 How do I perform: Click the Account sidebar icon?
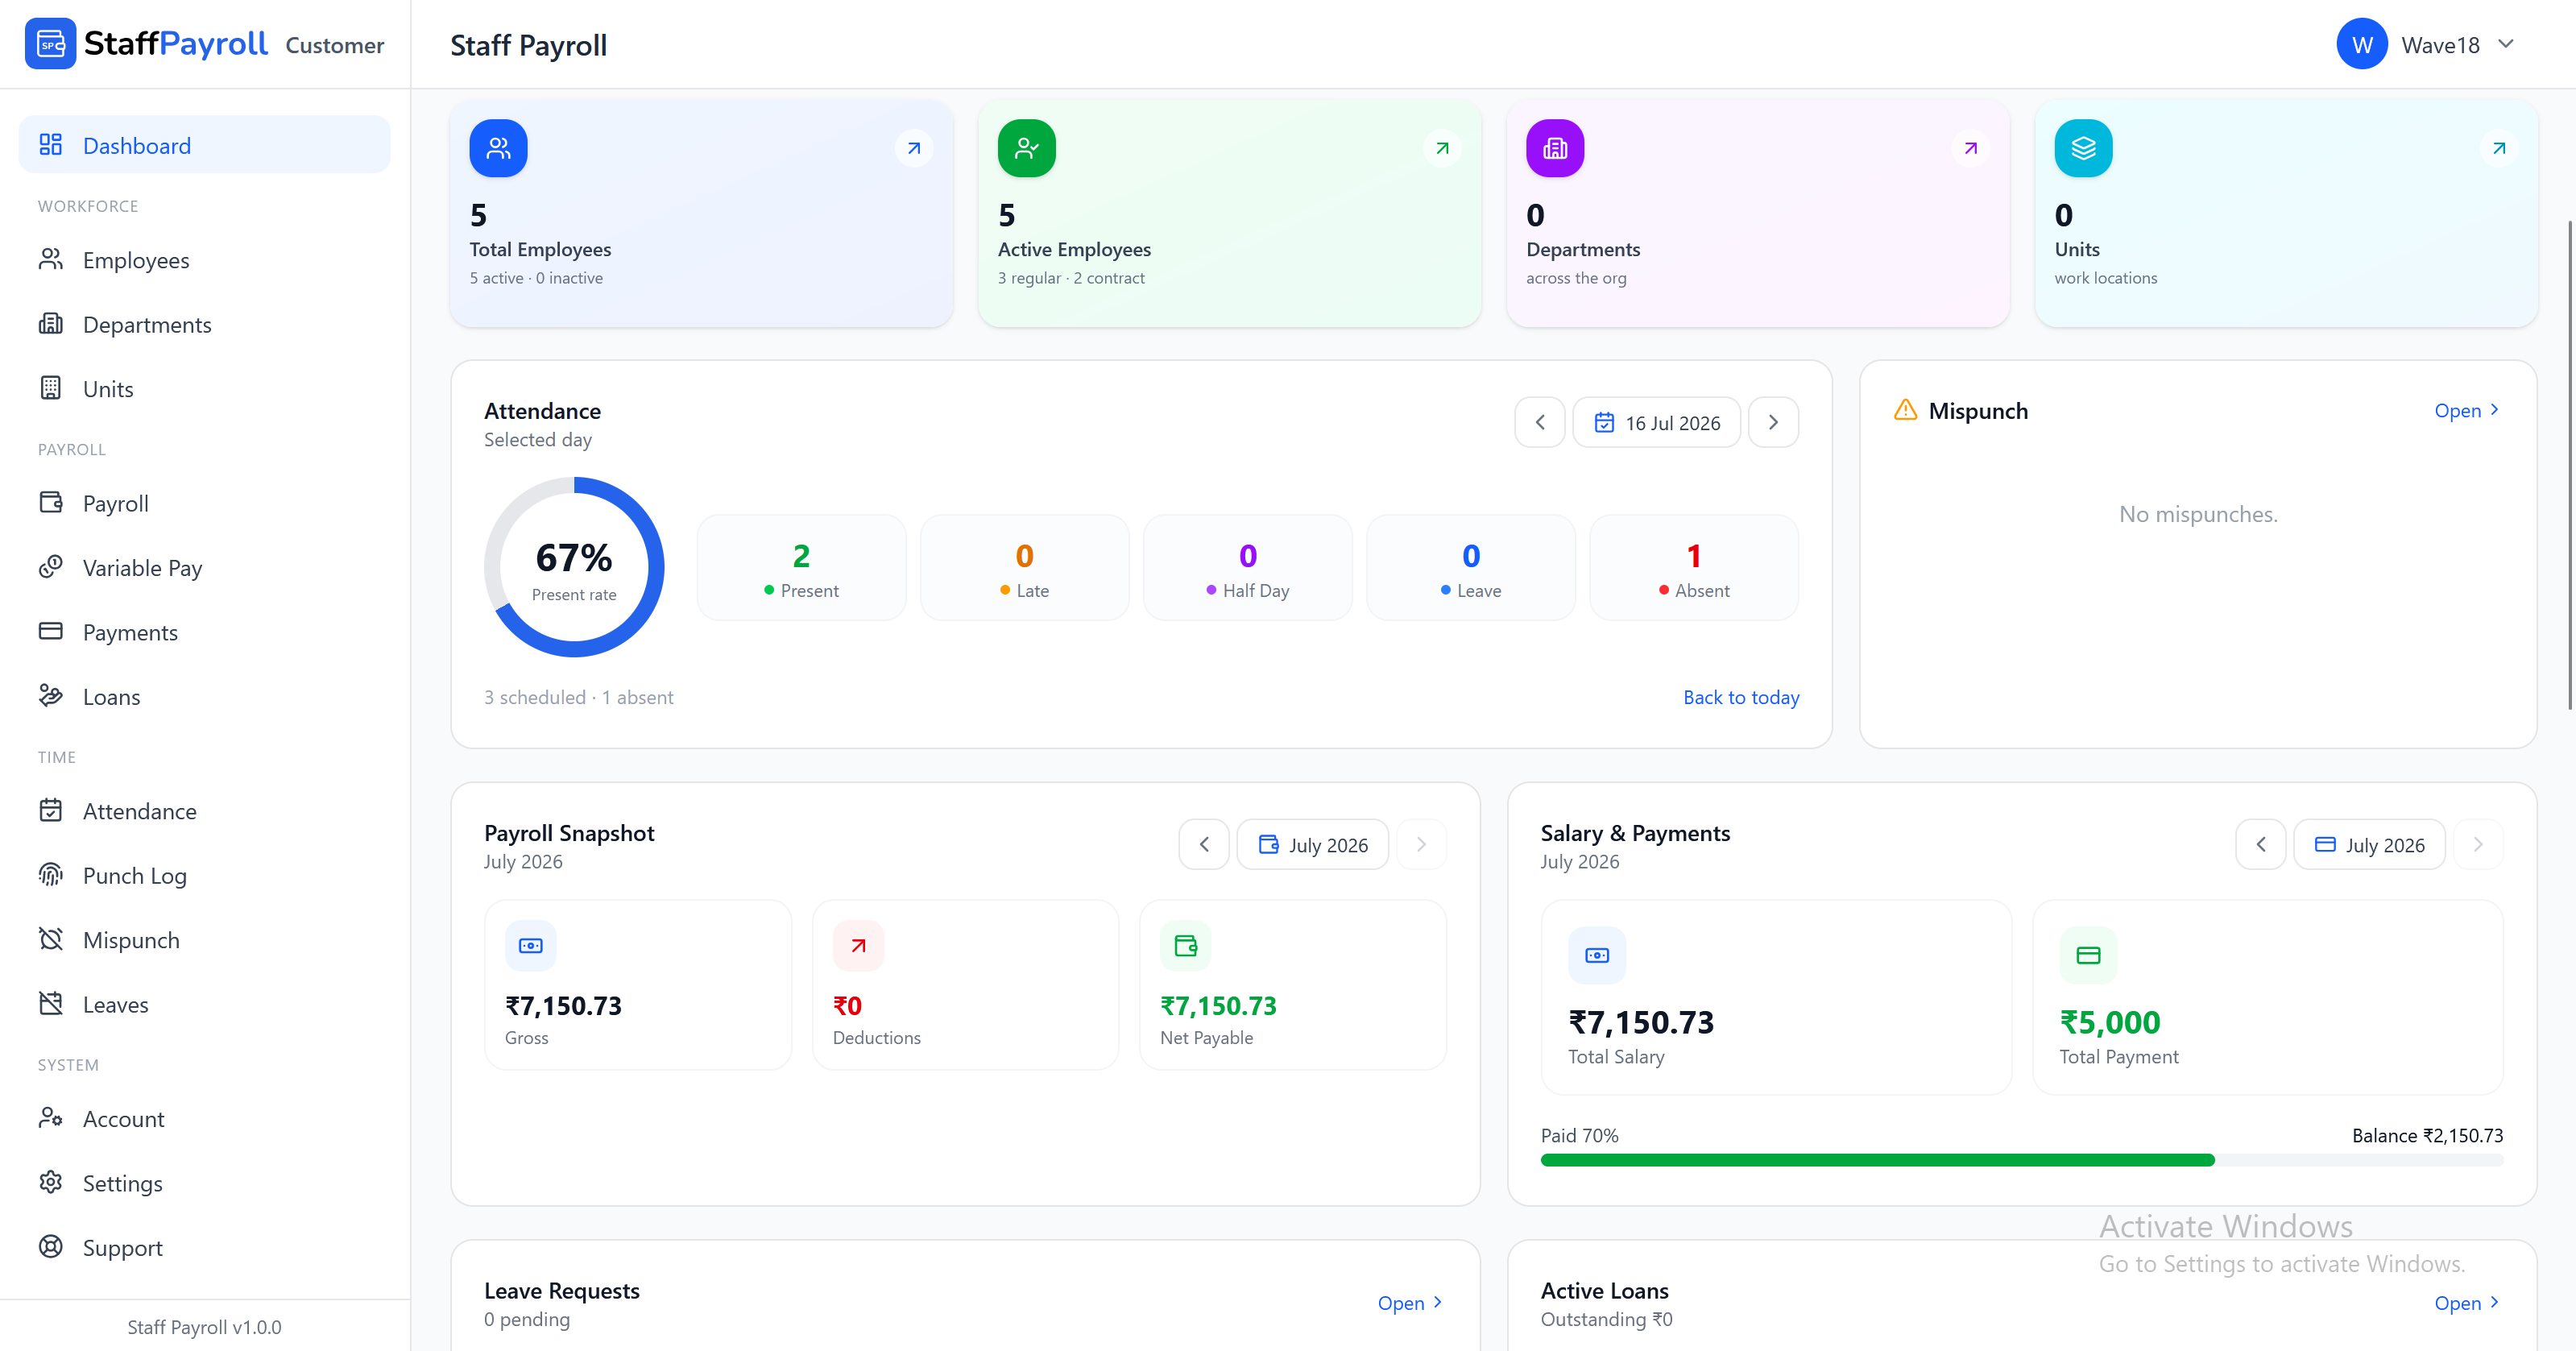51,1118
